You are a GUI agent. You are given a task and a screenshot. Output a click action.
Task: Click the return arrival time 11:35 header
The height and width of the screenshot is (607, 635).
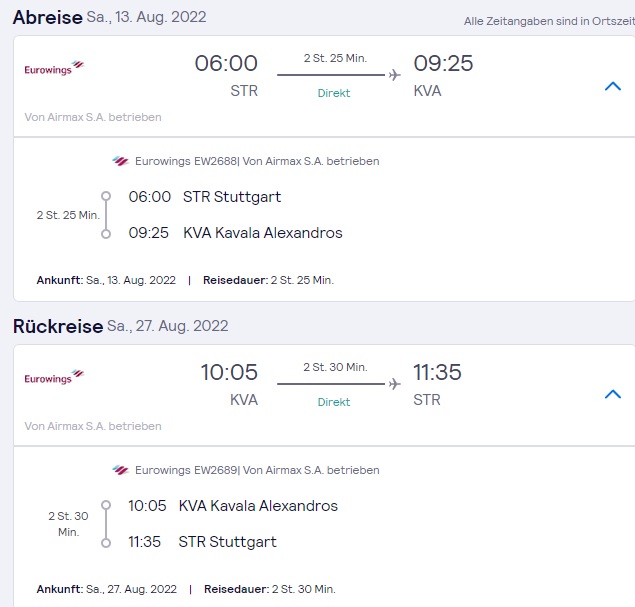(437, 373)
